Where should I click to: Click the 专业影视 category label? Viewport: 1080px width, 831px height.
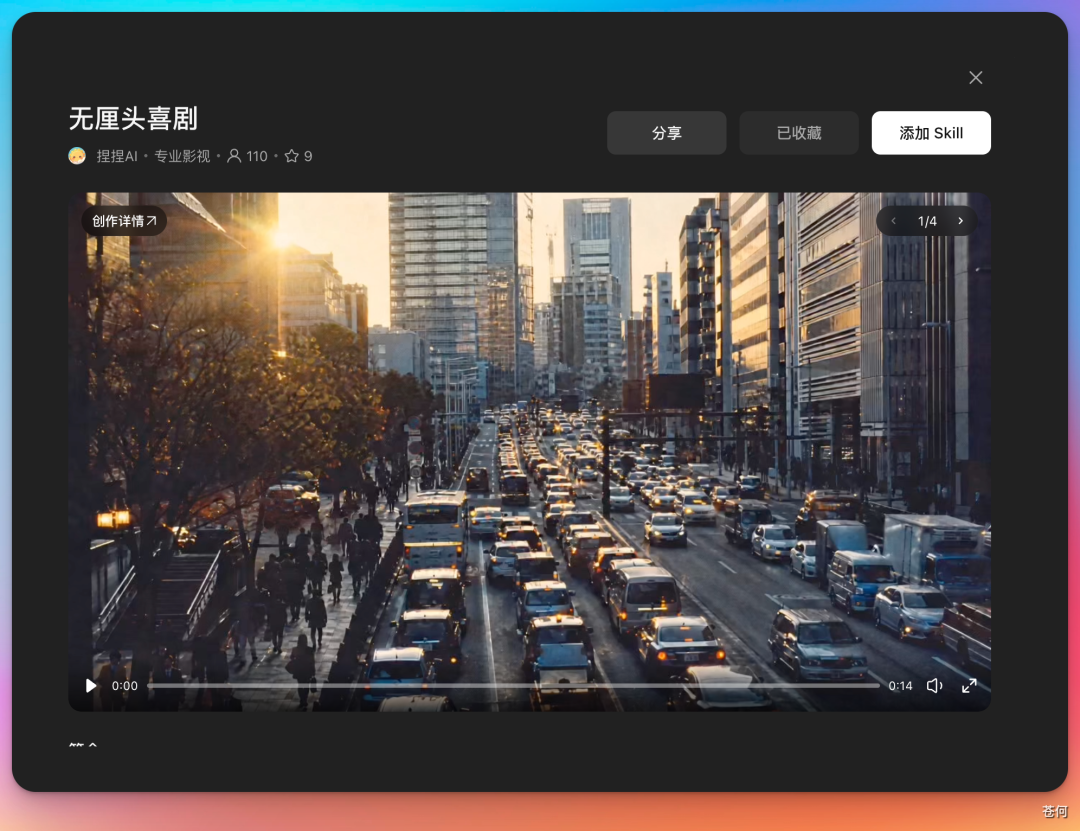point(182,156)
